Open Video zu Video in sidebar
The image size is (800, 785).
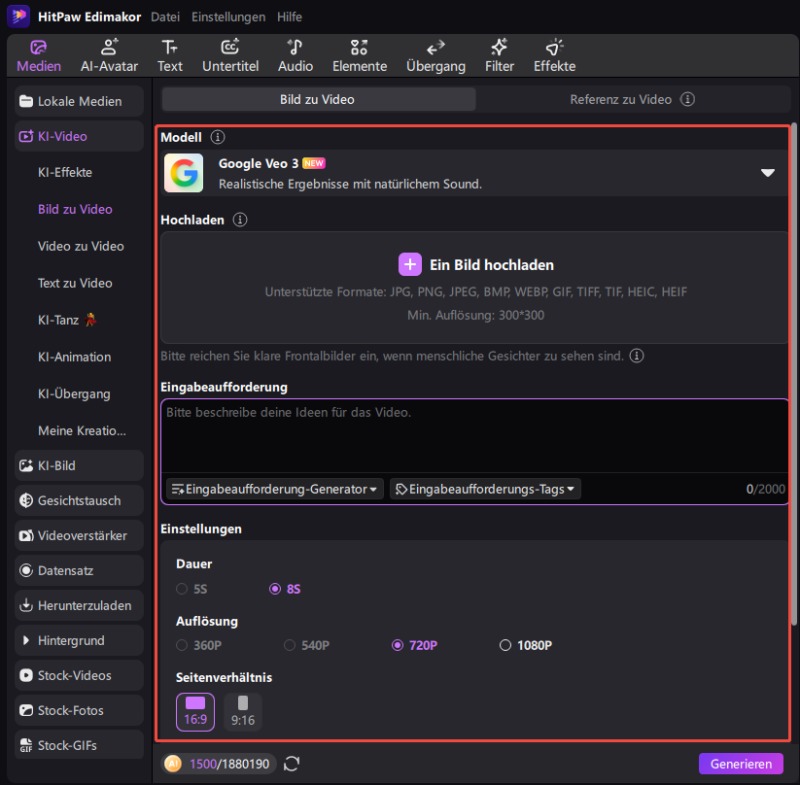pyautogui.click(x=81, y=246)
